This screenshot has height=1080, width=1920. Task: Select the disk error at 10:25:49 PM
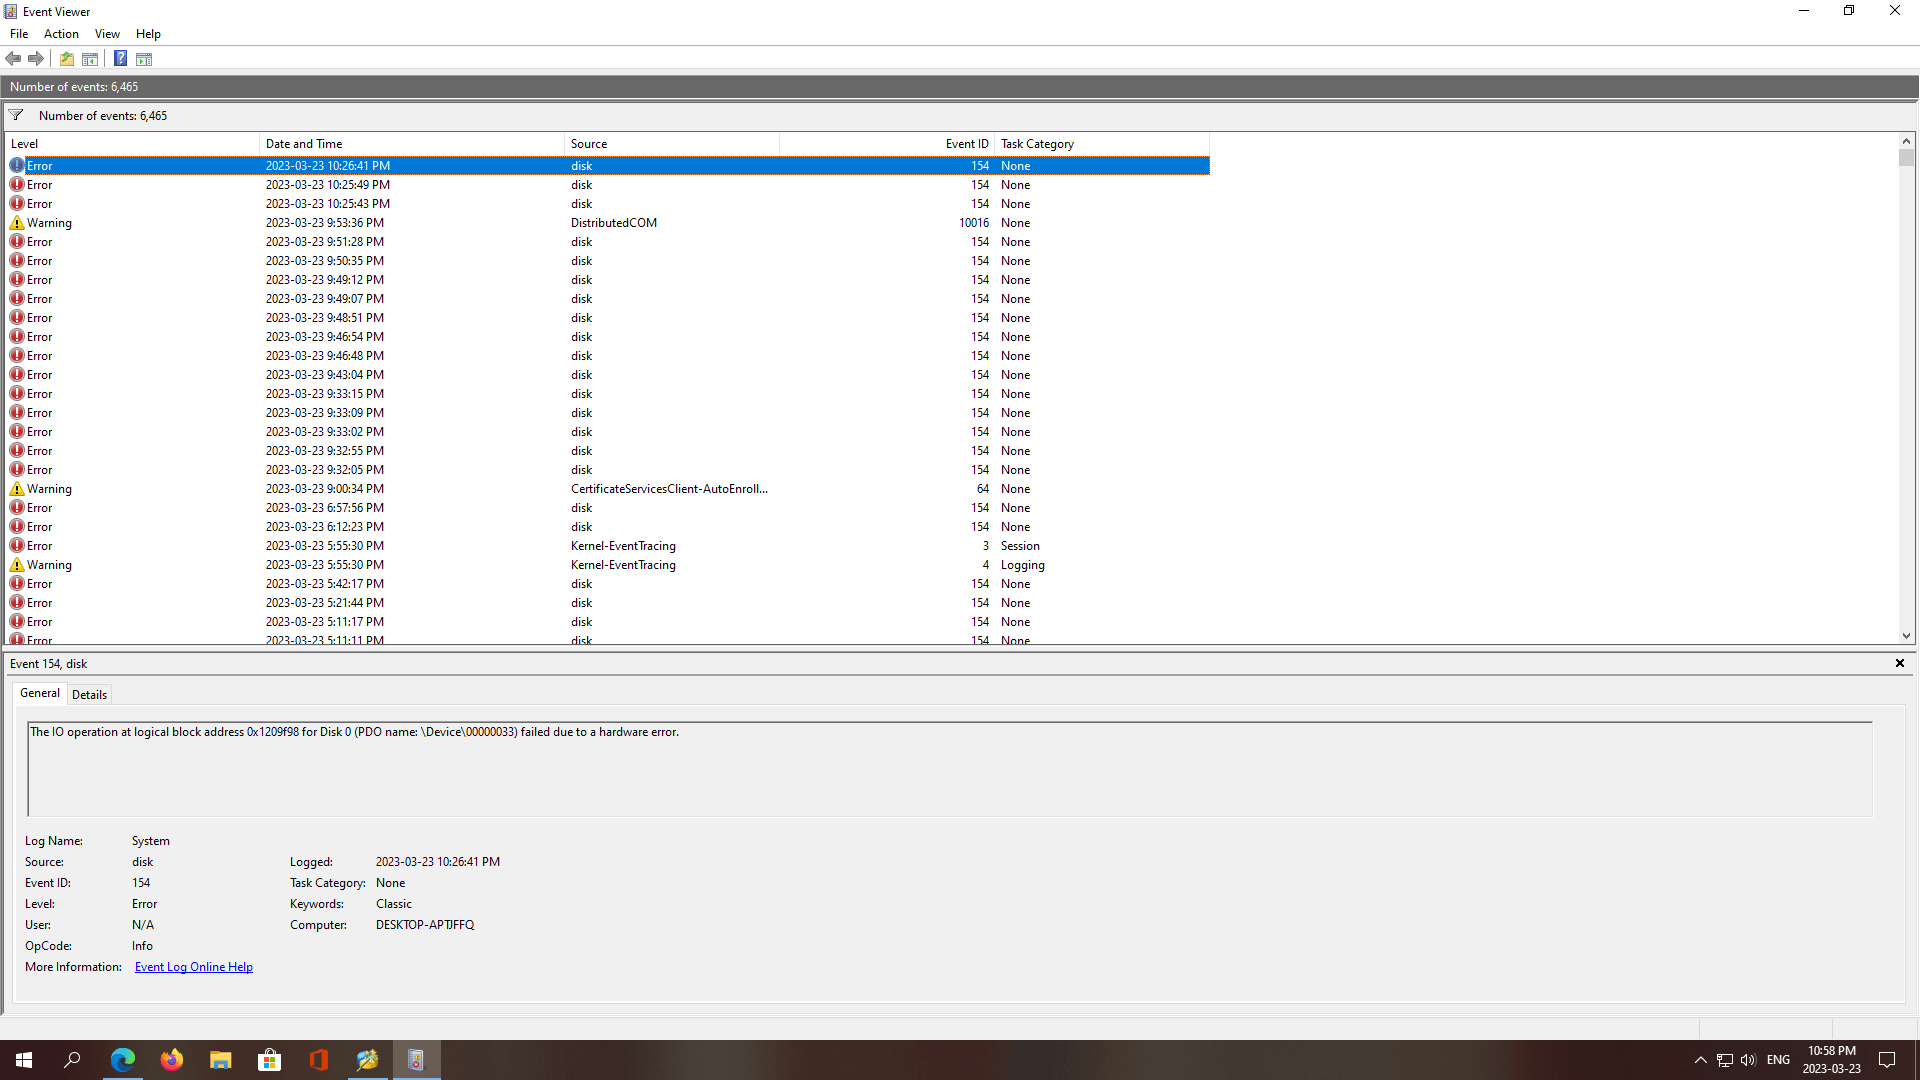pos(608,185)
